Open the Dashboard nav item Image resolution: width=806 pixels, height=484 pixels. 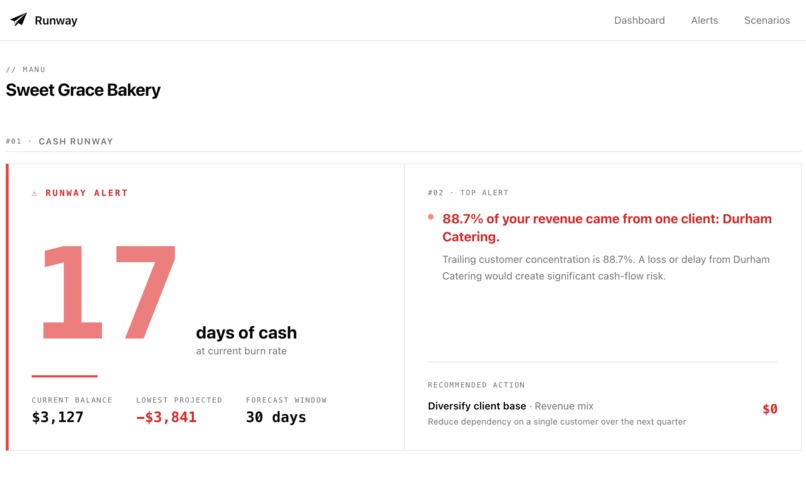click(639, 21)
